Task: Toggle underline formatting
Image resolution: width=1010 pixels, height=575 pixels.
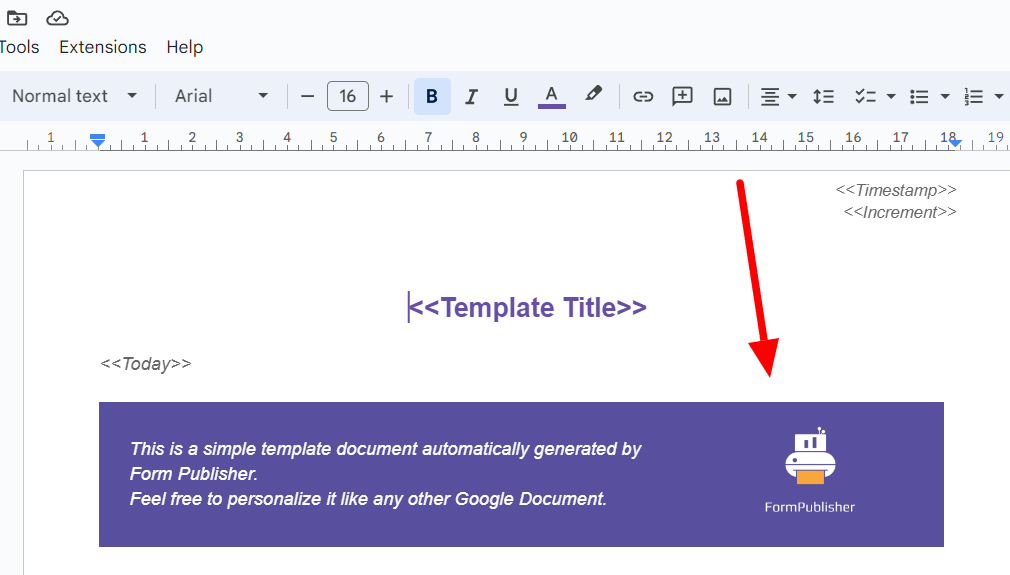Action: [x=511, y=97]
